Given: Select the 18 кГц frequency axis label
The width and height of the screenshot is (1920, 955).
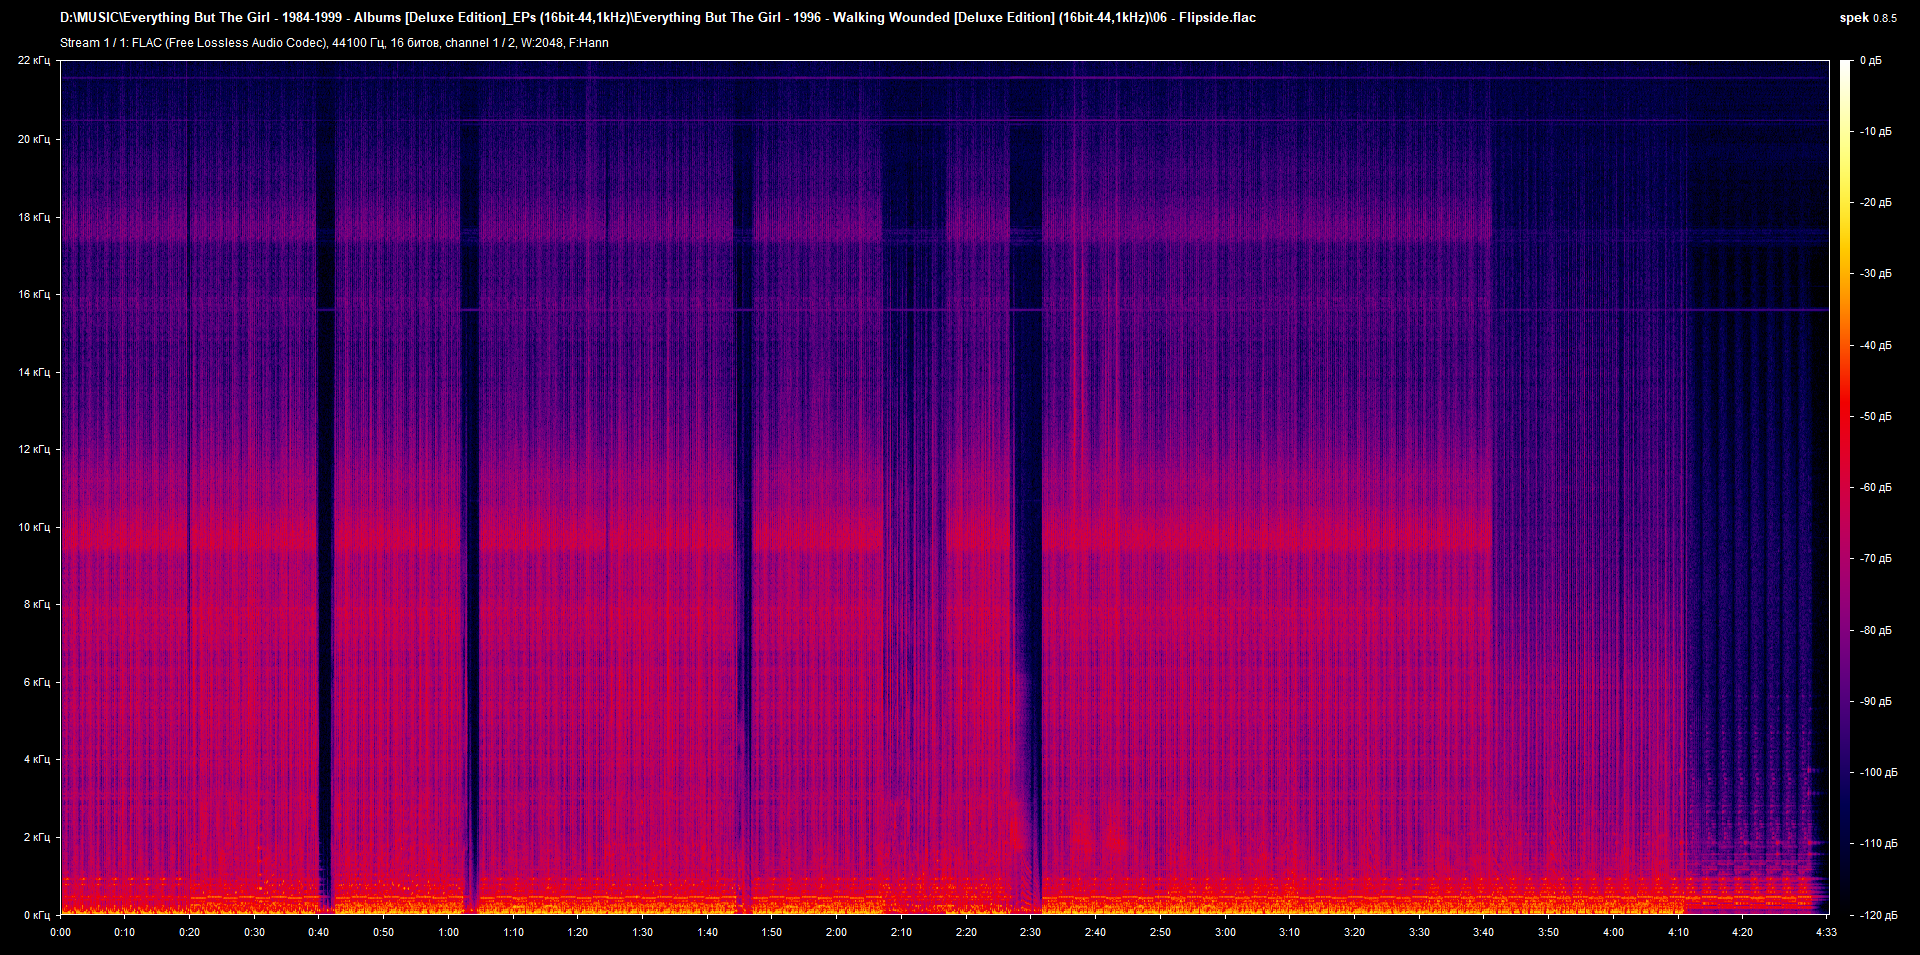Looking at the screenshot, I should (x=34, y=217).
